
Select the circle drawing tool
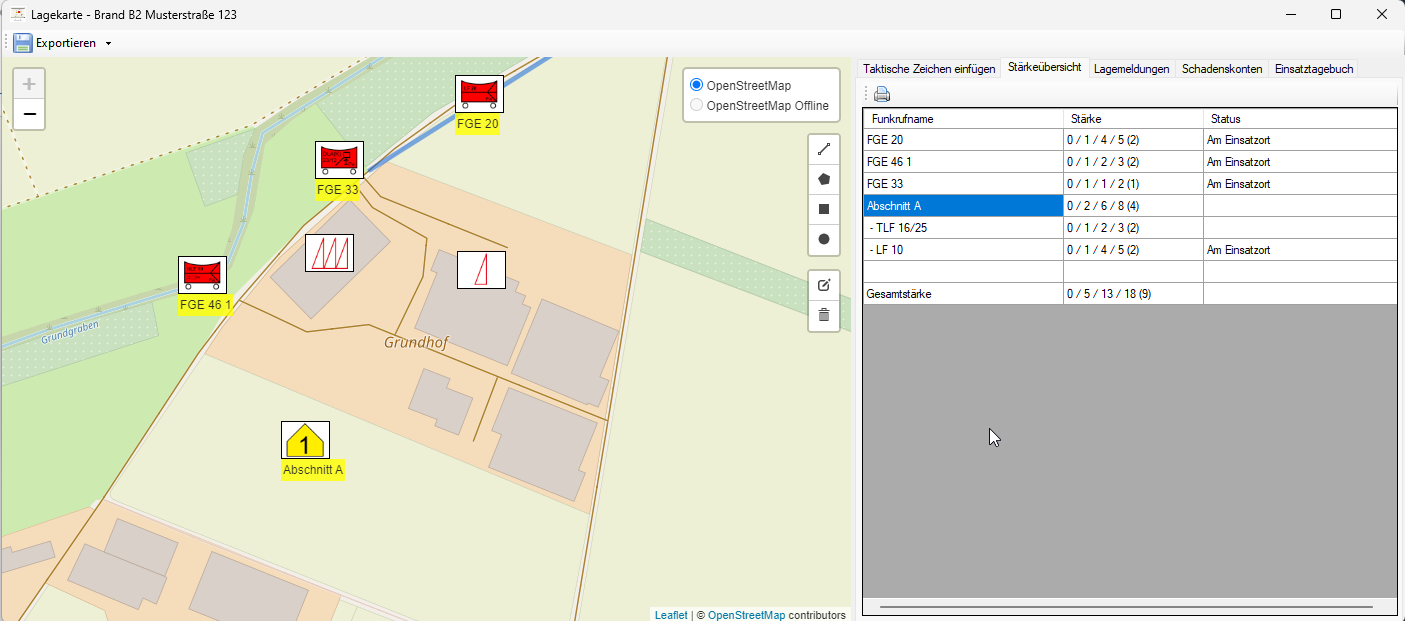point(824,239)
